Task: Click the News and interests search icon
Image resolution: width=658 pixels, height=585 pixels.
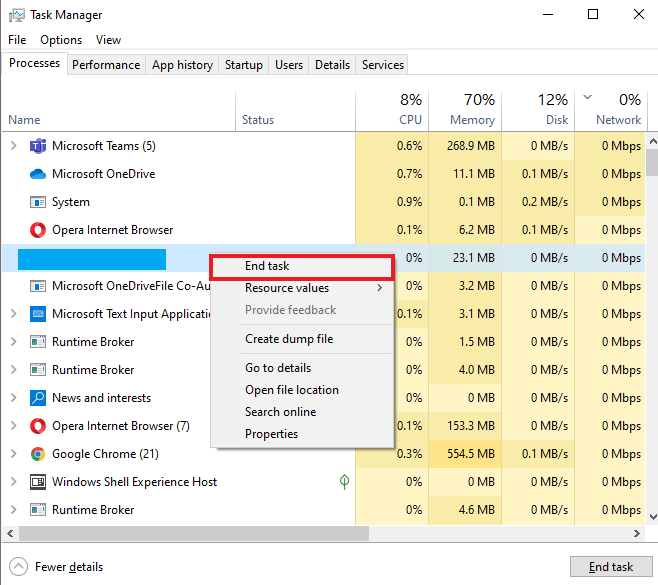Action: click(38, 398)
